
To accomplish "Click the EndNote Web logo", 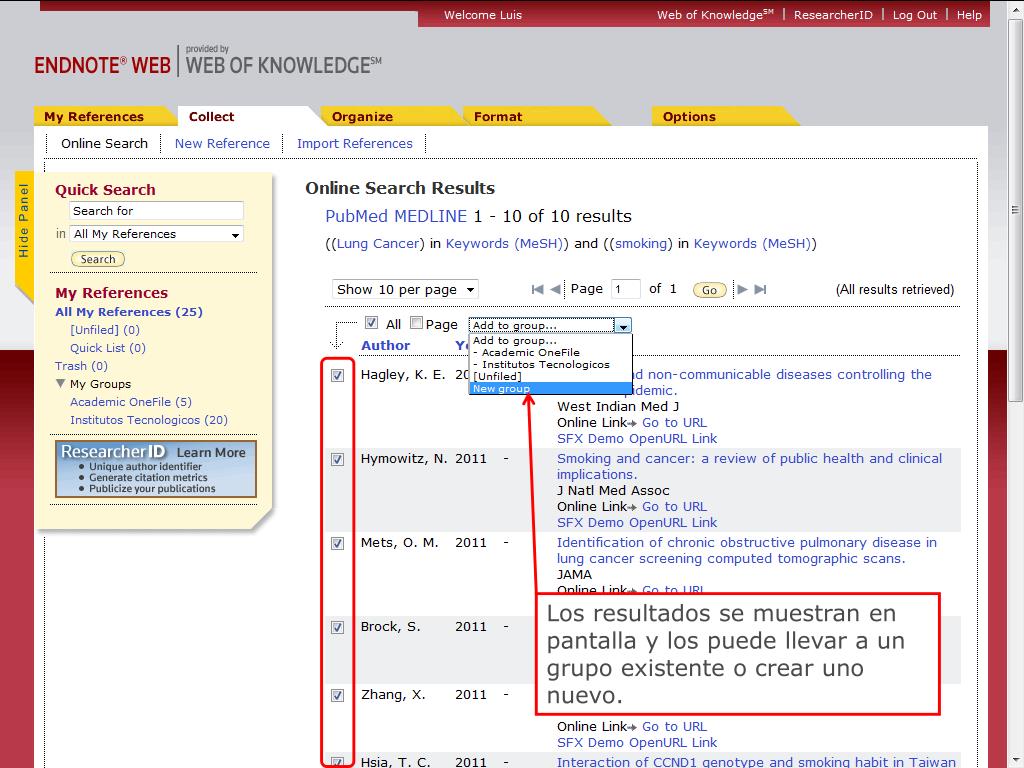I will (103, 65).
